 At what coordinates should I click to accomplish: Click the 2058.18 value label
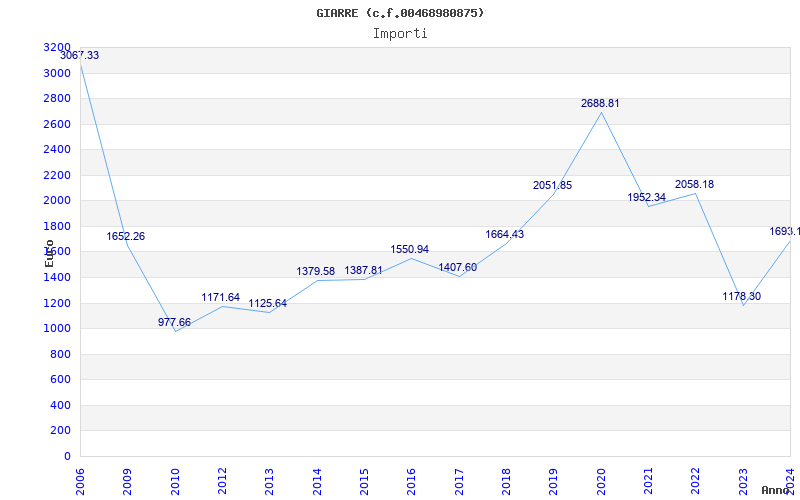click(694, 185)
